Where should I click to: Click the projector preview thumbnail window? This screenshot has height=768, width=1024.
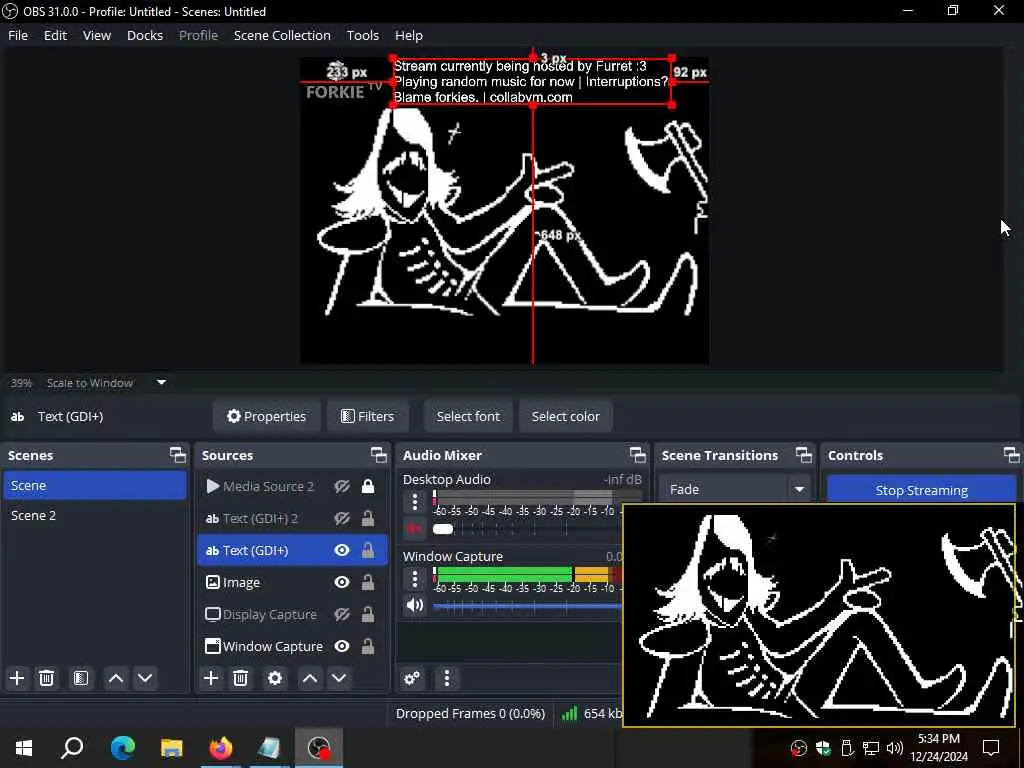[x=819, y=615]
